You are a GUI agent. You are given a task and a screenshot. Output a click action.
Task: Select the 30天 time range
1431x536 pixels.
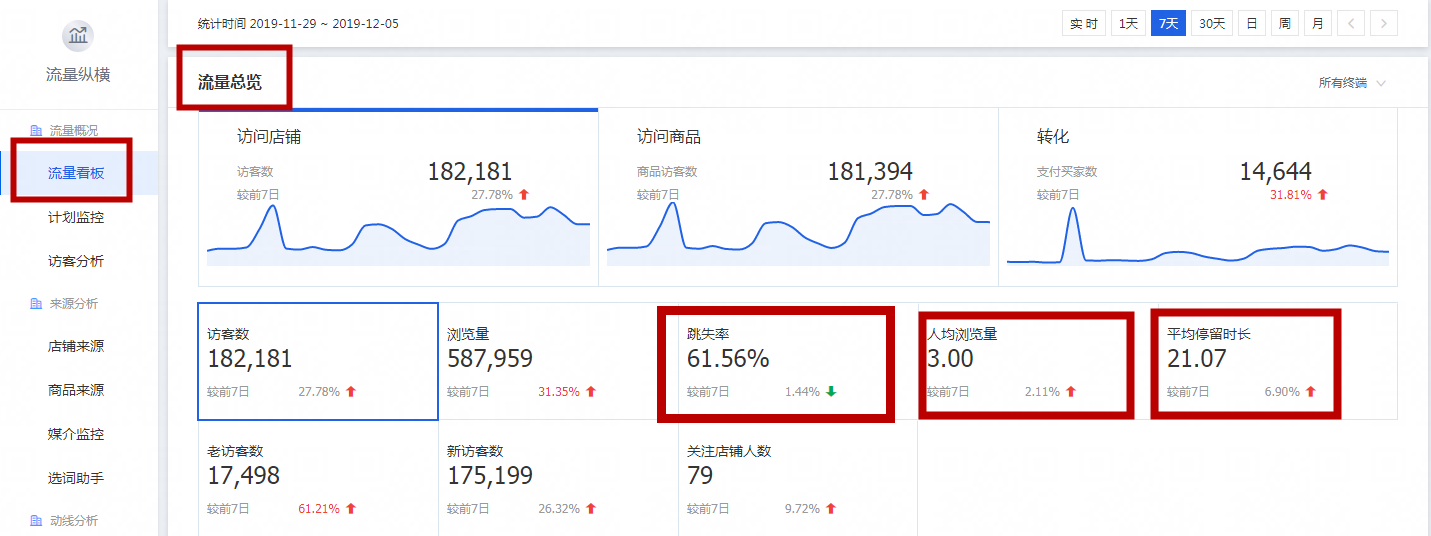point(1212,23)
